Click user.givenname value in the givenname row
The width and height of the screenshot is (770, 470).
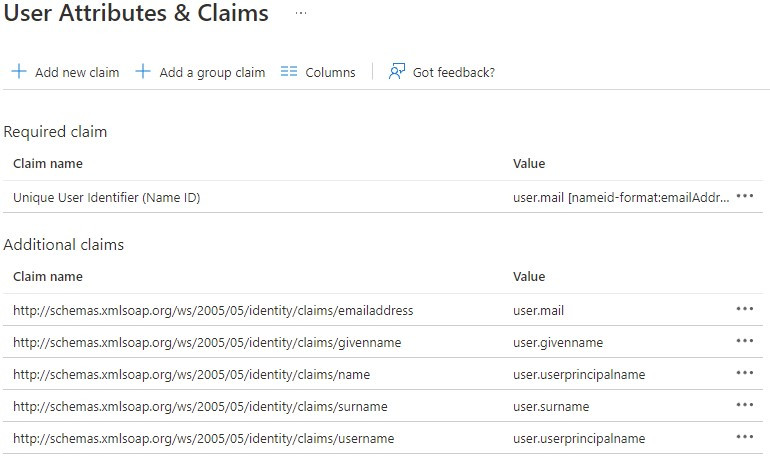[558, 343]
